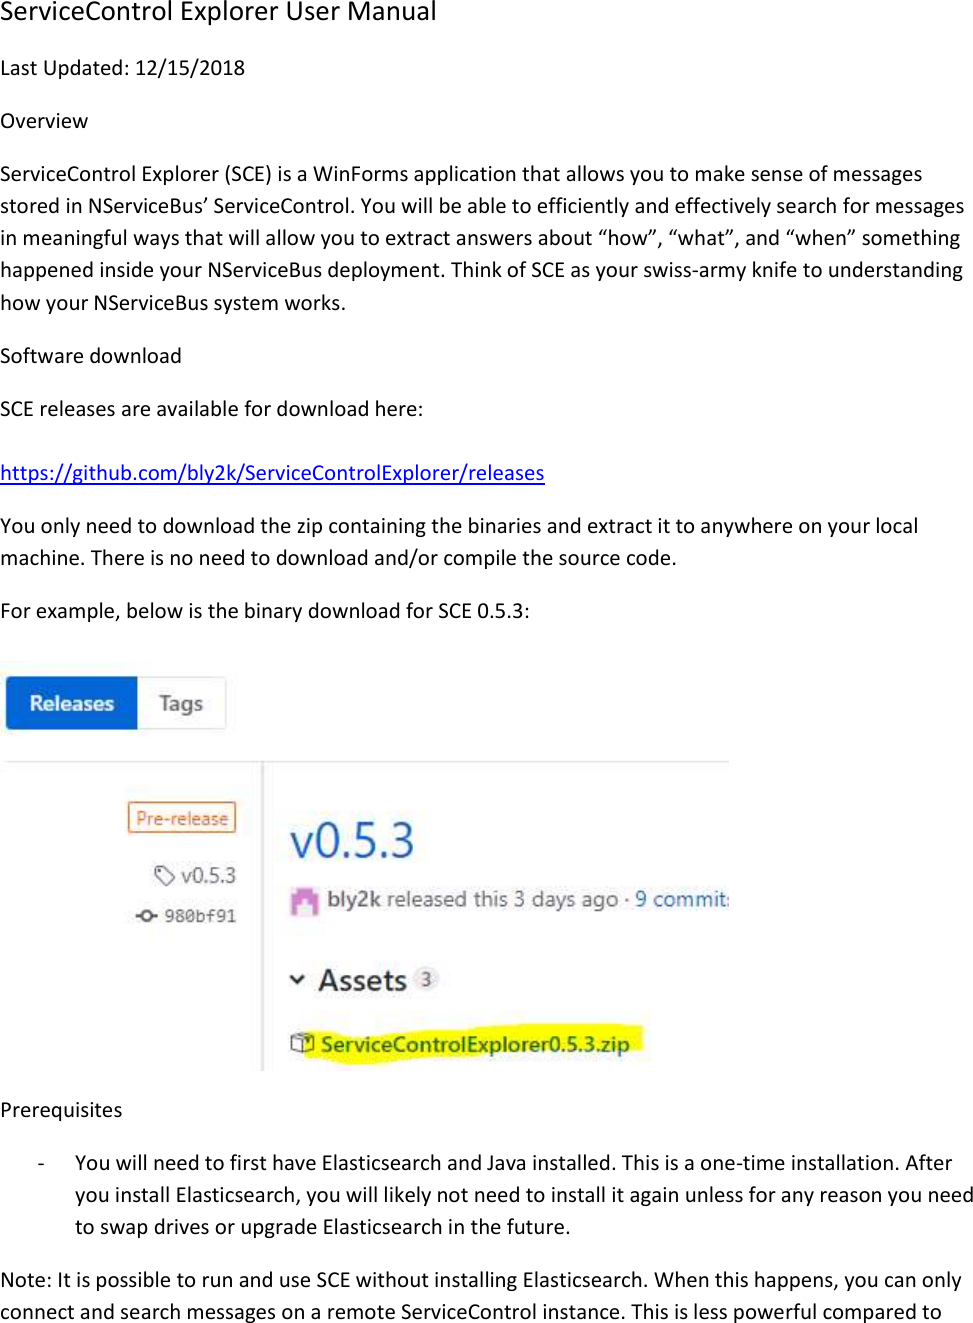Download ServiceControlExplorer0.5.3.zip

point(473,1043)
